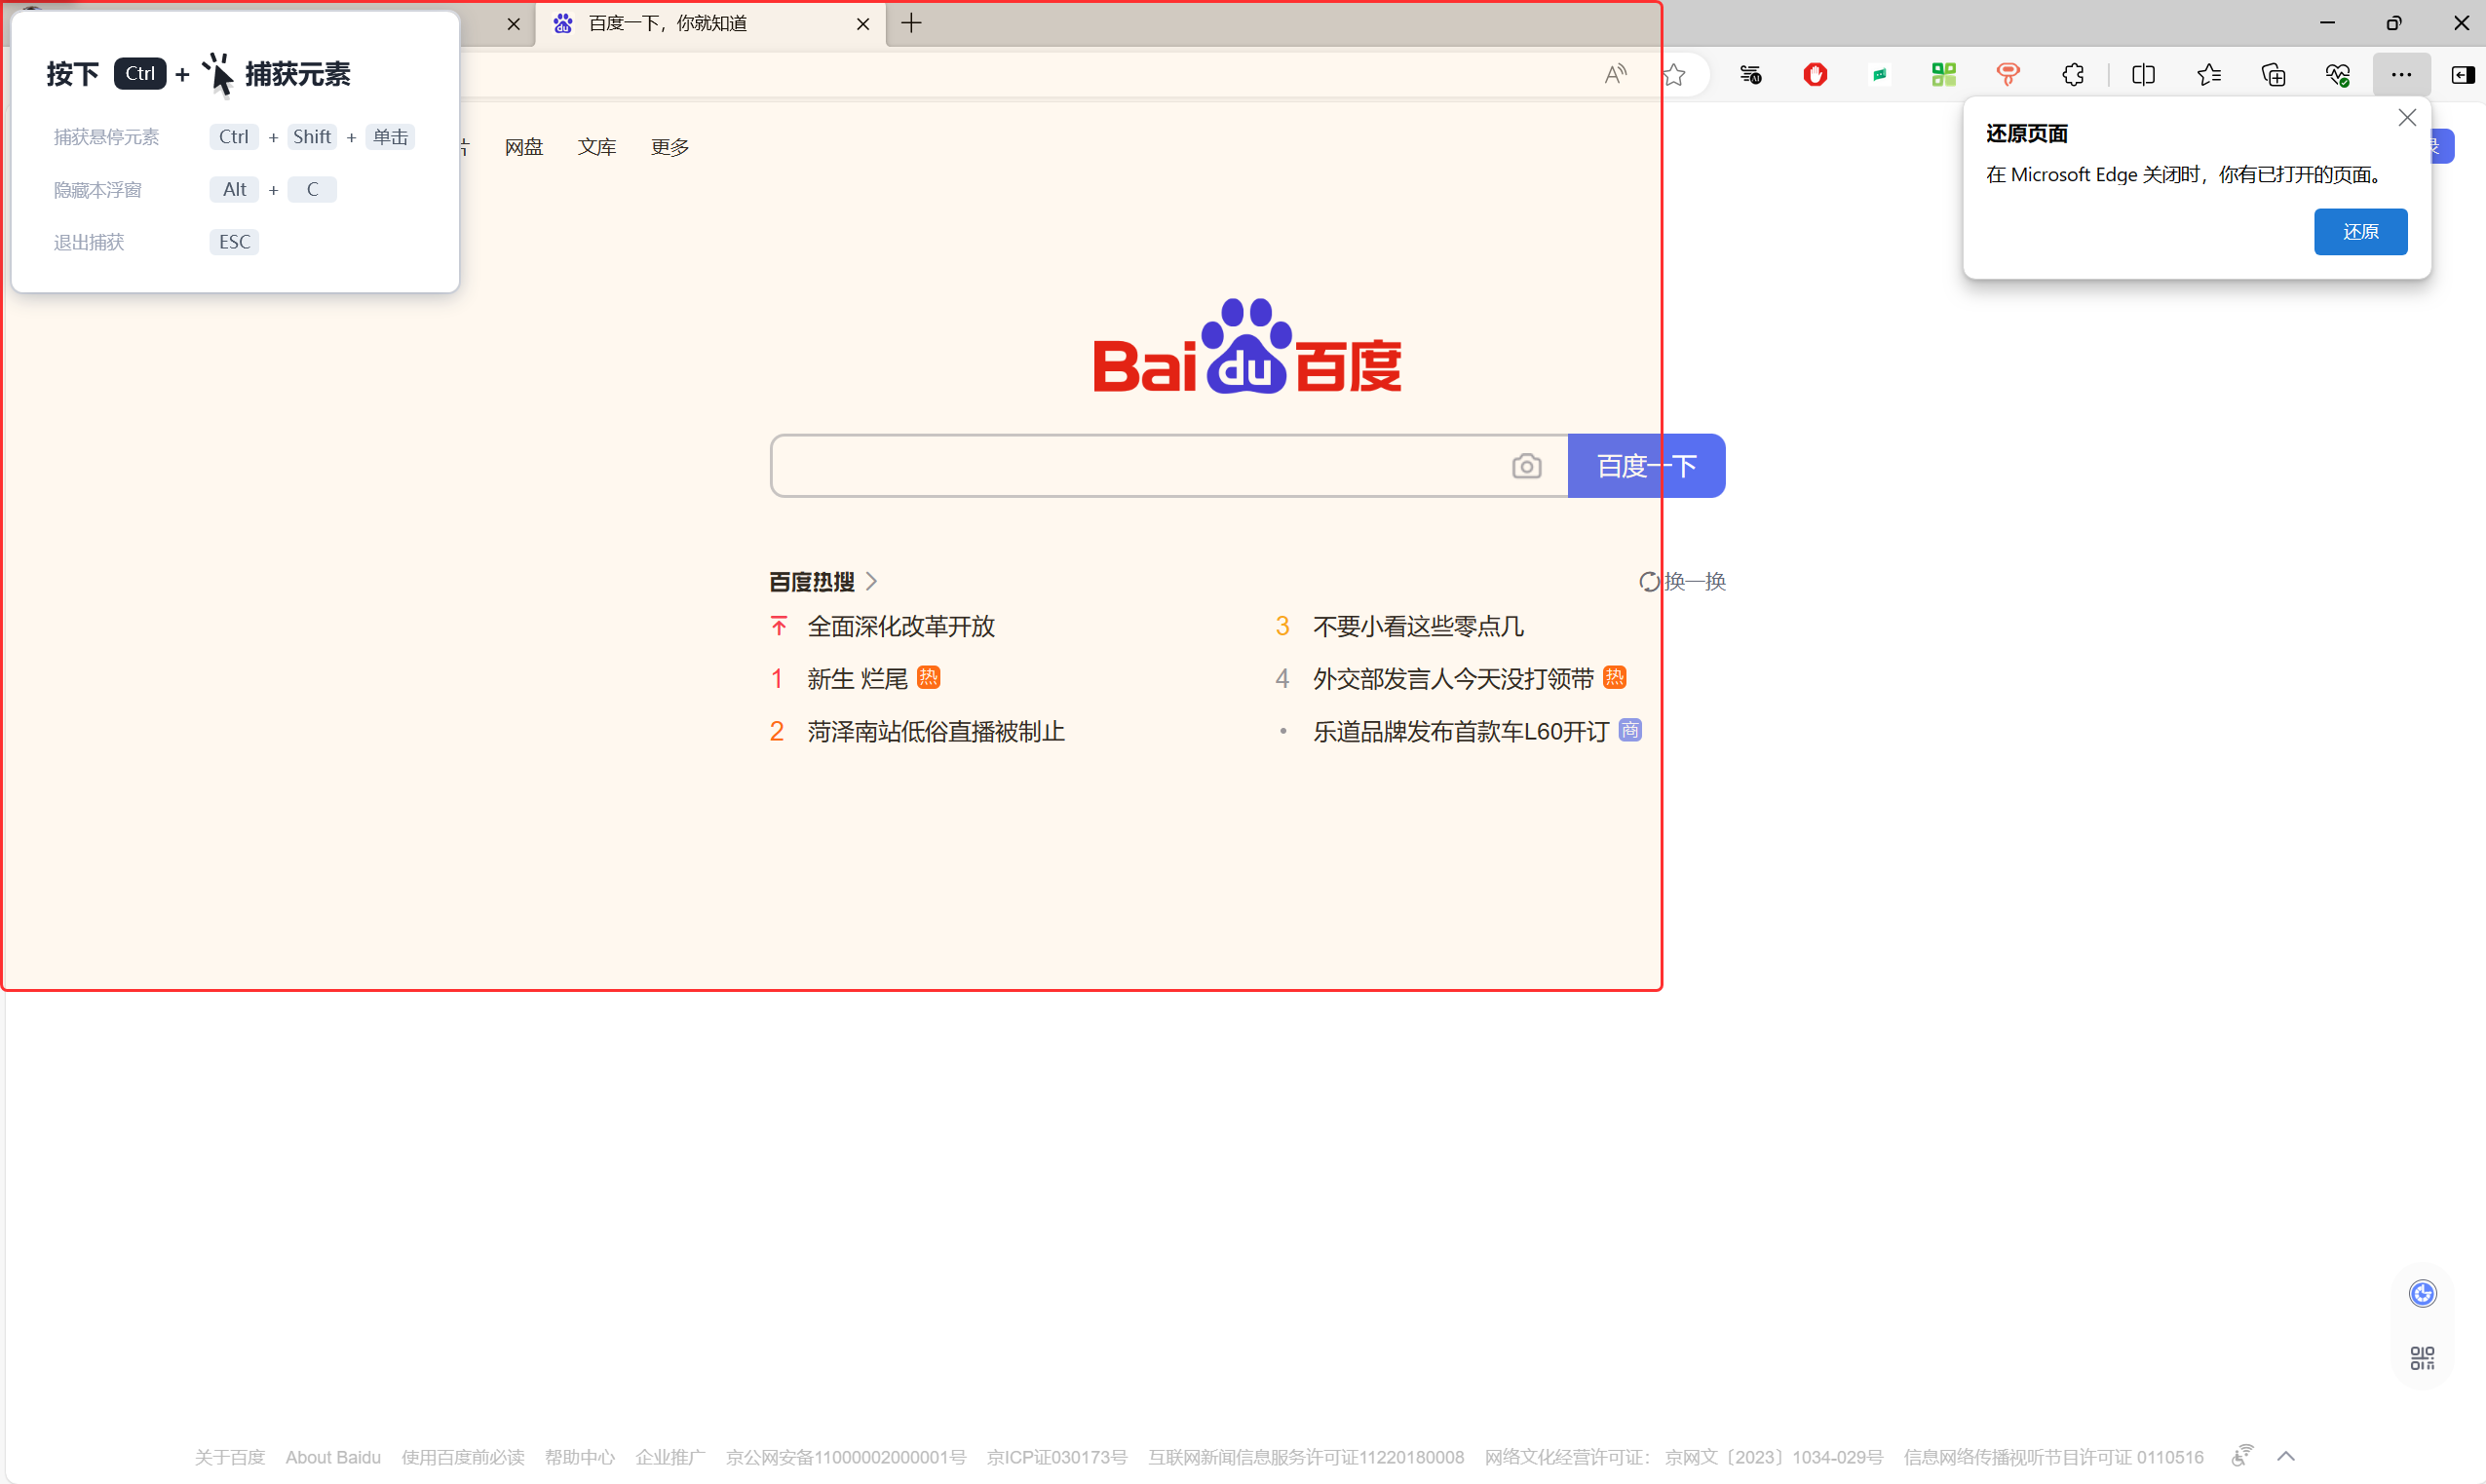Click the Browser essentials heart icon
2486x1484 pixels.
point(2337,75)
